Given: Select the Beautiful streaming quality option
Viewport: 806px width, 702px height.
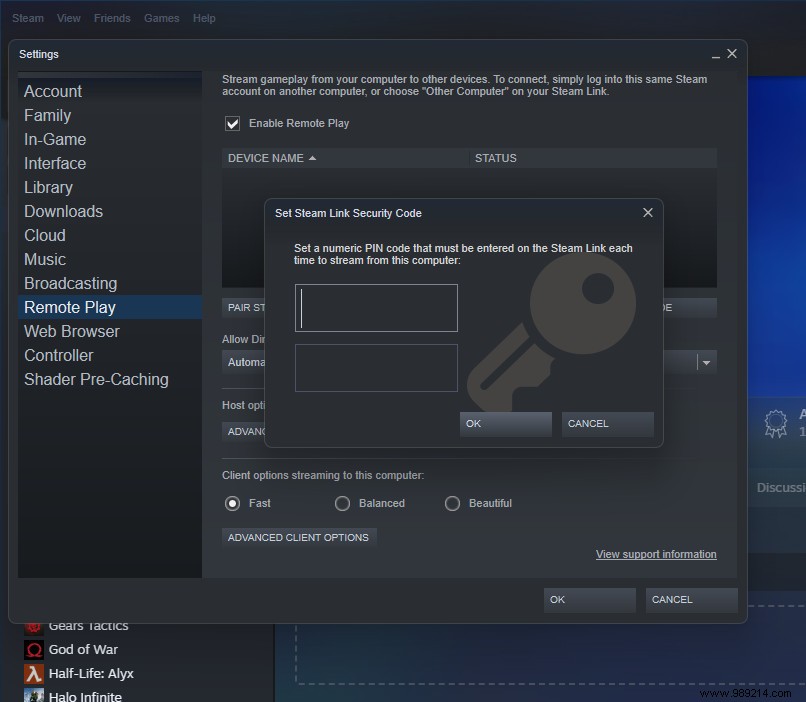Looking at the screenshot, I should (452, 503).
